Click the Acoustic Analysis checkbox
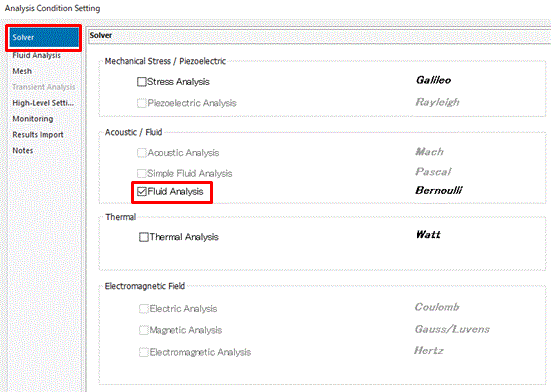The image size is (551, 392). (142, 153)
